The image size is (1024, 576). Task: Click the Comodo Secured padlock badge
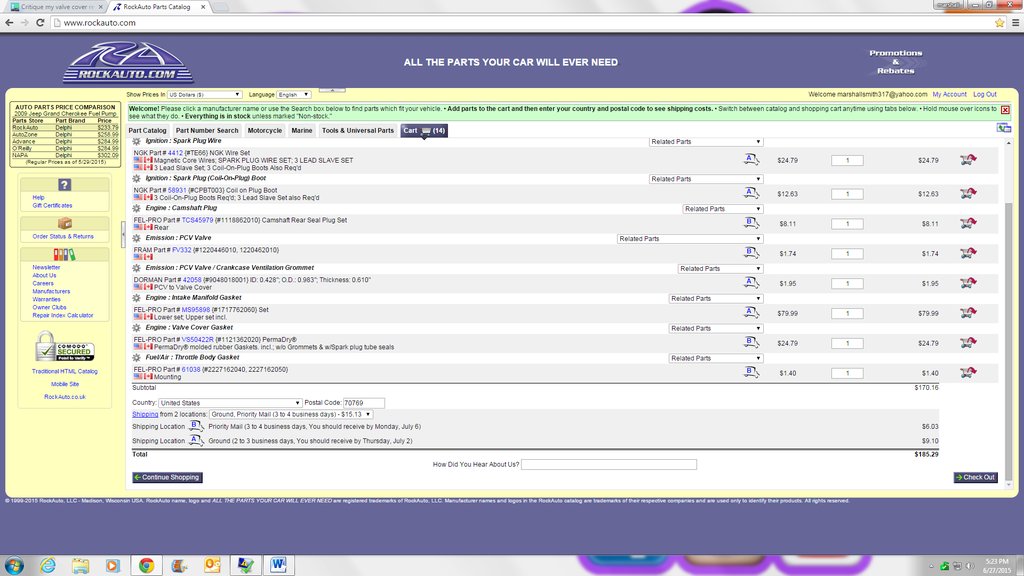pos(65,347)
